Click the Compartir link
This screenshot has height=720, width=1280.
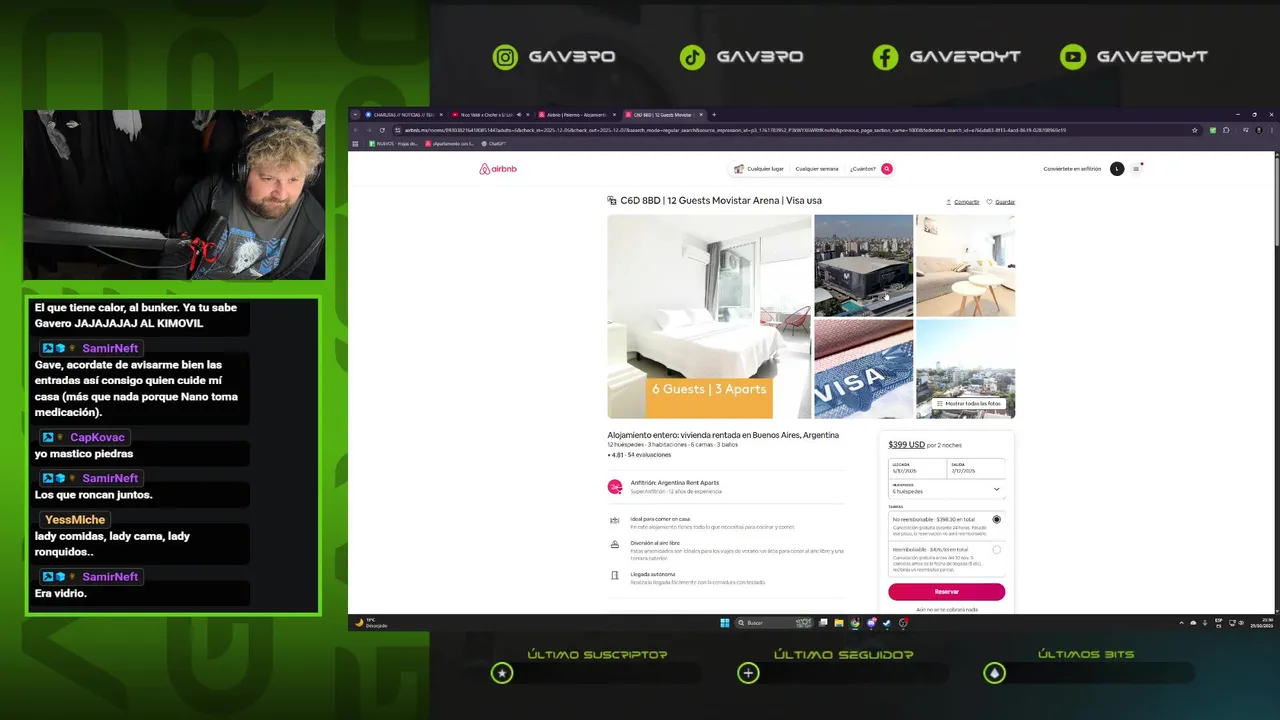[966, 202]
